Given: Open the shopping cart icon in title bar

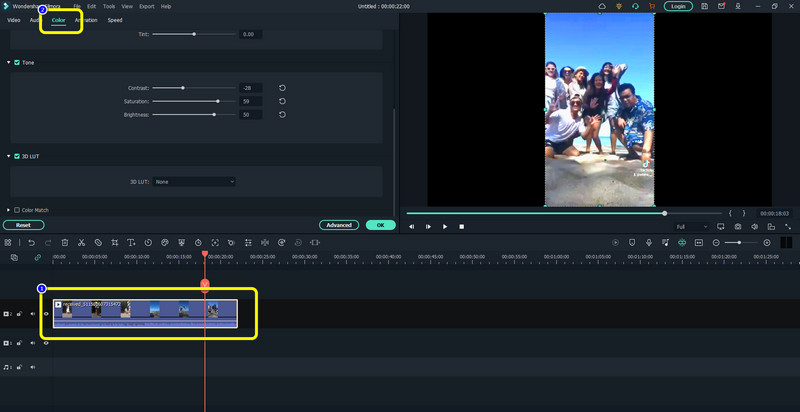Looking at the screenshot, I should pyautogui.click(x=652, y=6).
